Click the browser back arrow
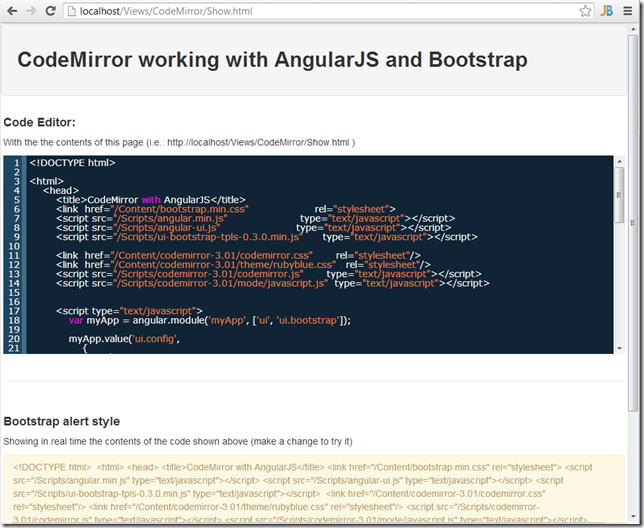 click(12, 11)
